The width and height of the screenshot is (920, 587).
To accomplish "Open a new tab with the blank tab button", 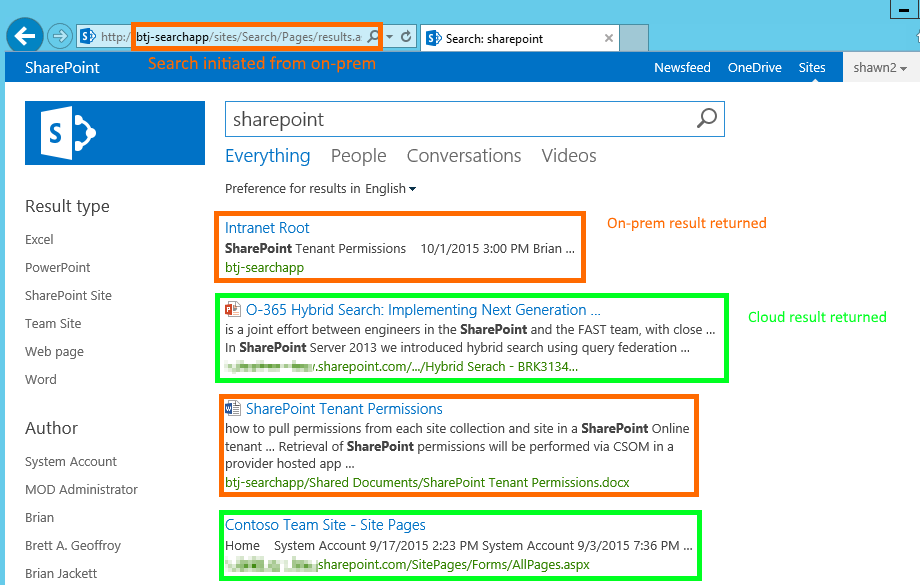I will click(634, 38).
